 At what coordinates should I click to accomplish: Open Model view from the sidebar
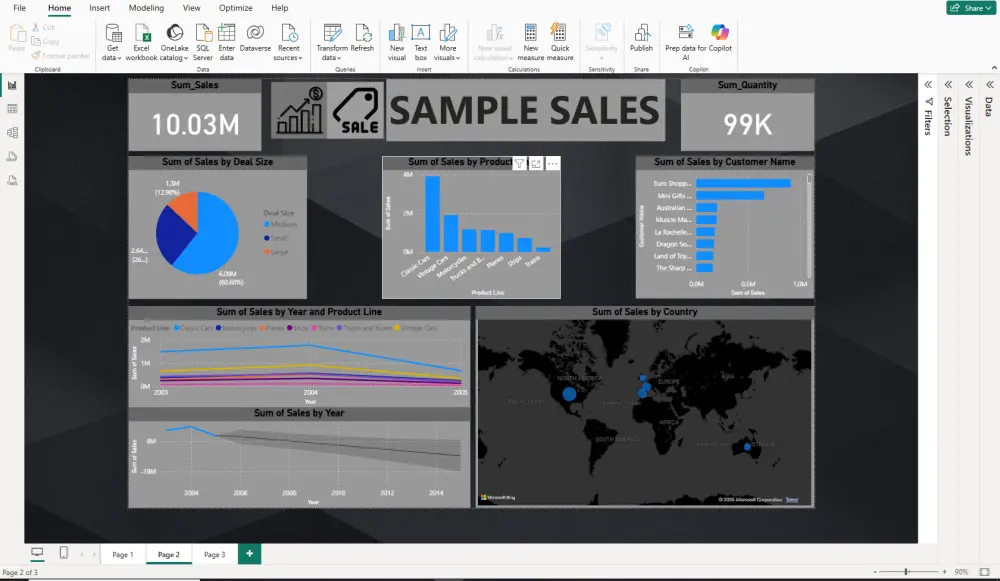point(13,131)
